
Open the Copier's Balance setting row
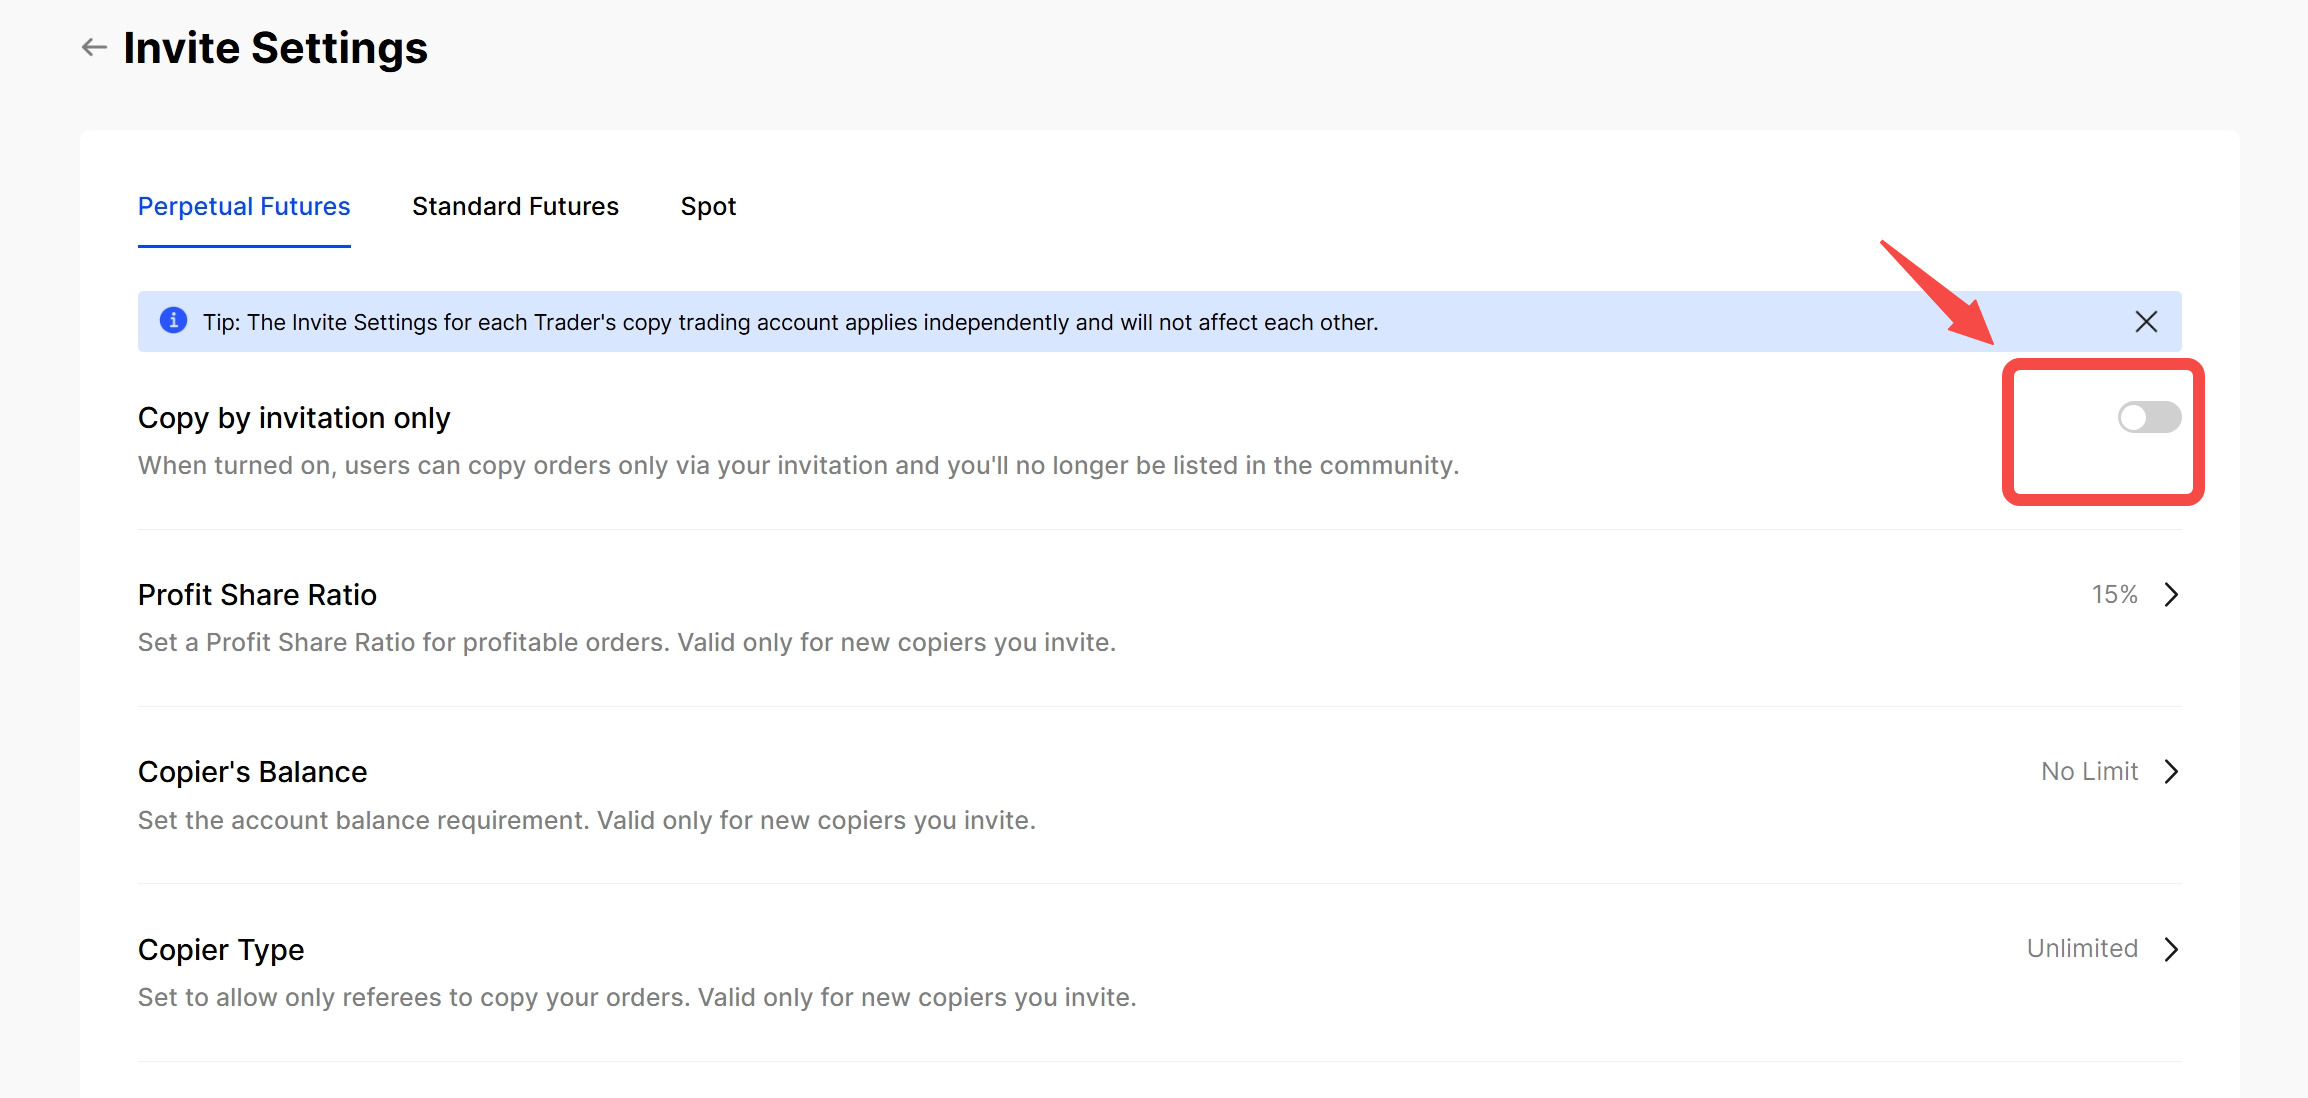point(252,772)
